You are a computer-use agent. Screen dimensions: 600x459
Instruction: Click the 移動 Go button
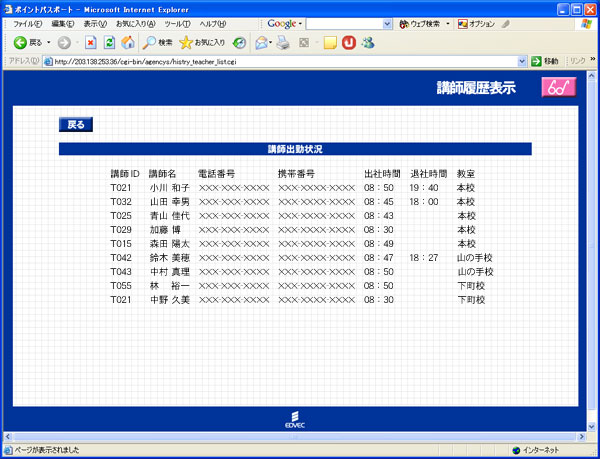pos(546,61)
